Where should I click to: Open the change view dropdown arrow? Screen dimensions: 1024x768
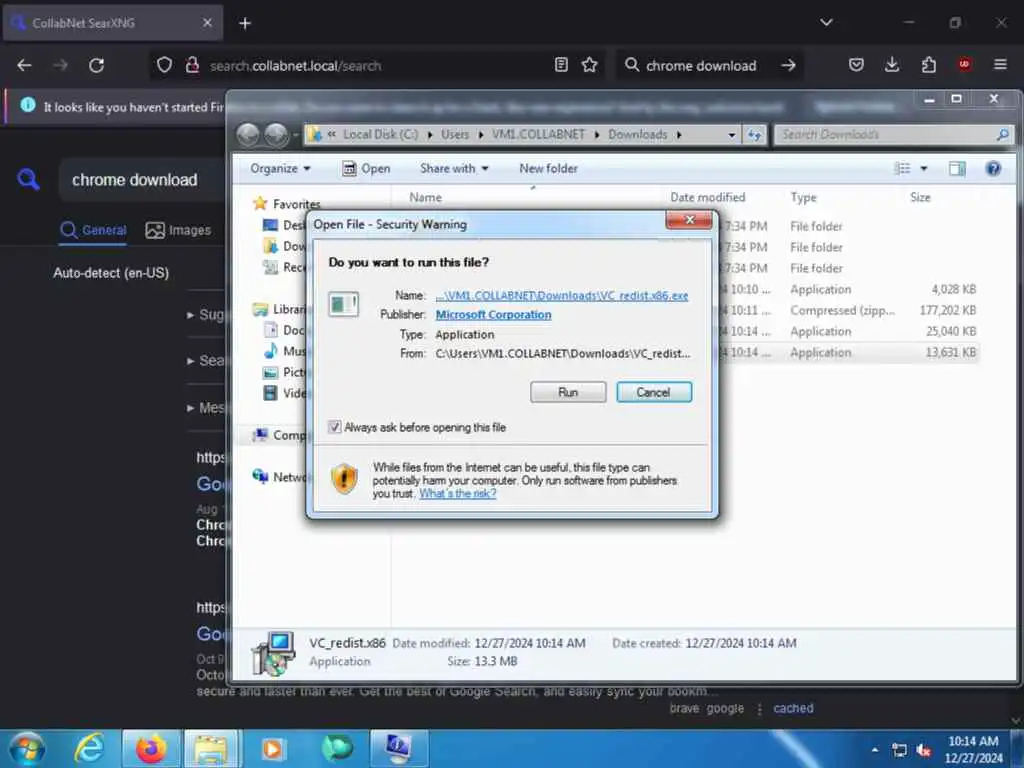point(924,168)
